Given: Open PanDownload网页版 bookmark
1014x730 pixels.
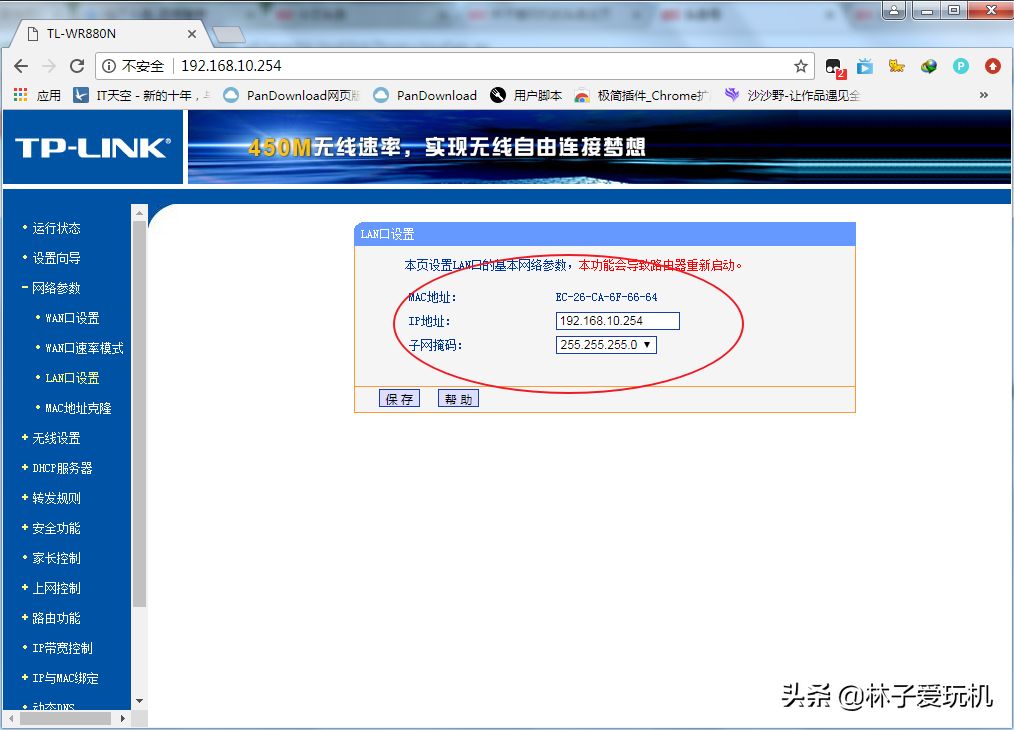Looking at the screenshot, I should [291, 96].
